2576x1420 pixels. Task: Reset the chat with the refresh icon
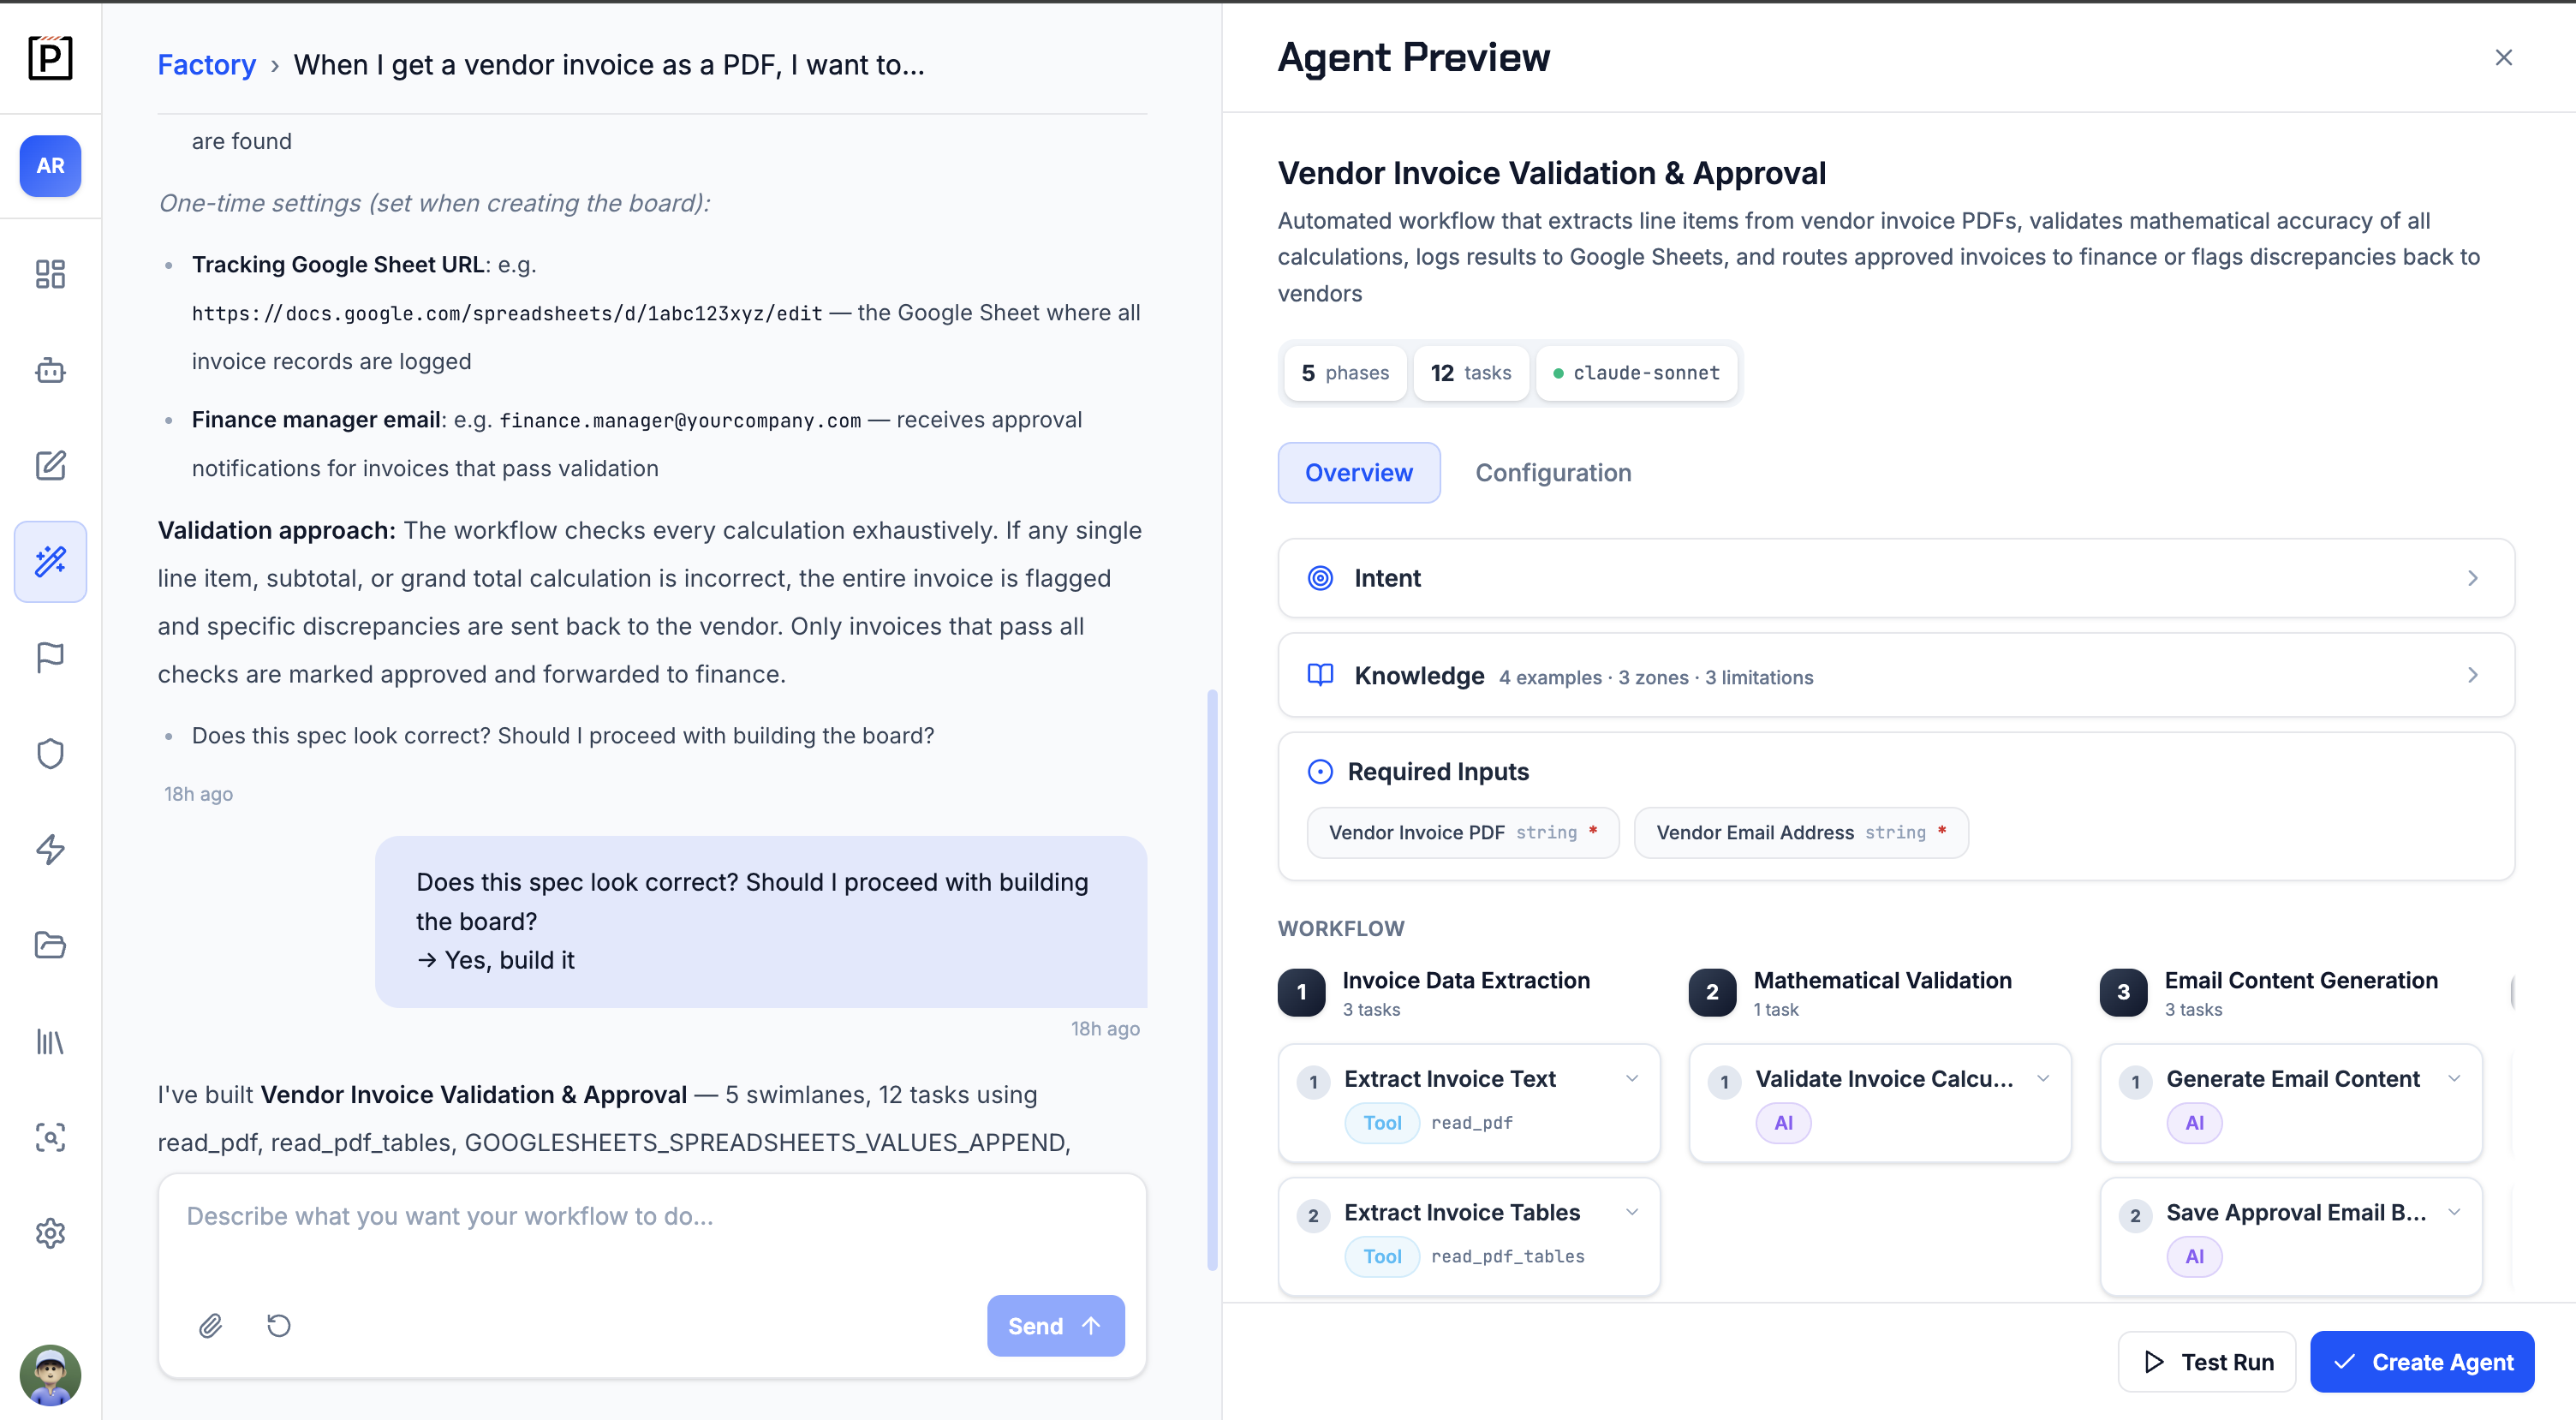[x=279, y=1326]
